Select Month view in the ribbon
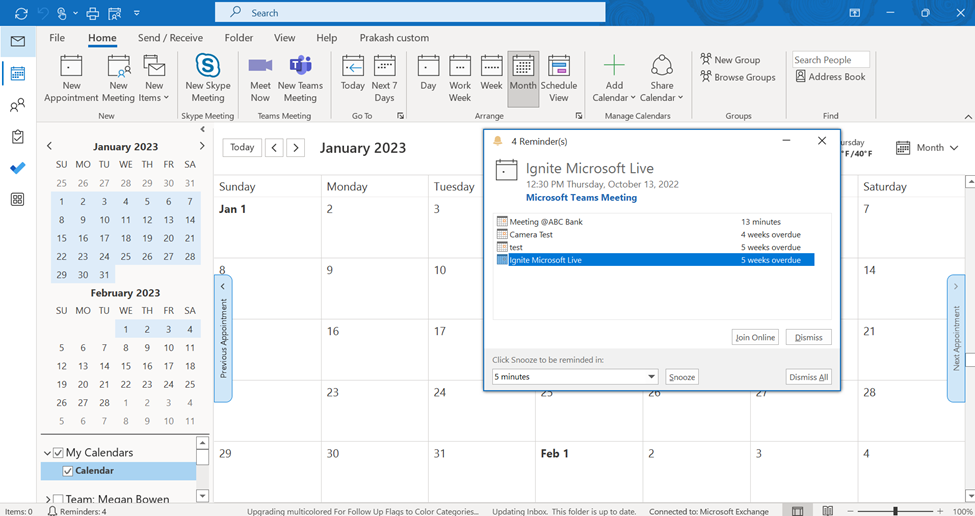 pyautogui.click(x=523, y=78)
